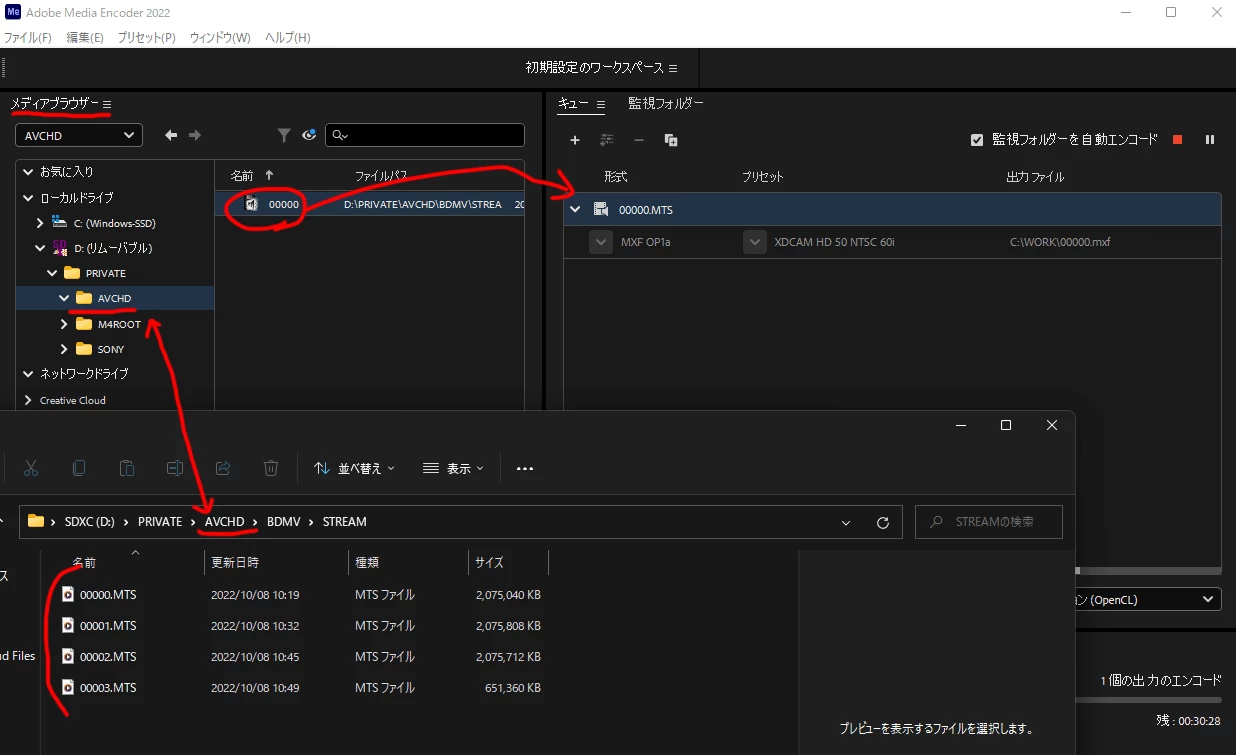Click the Paste icon in Explorer toolbar
Image resolution: width=1236 pixels, height=755 pixels.
coord(127,468)
